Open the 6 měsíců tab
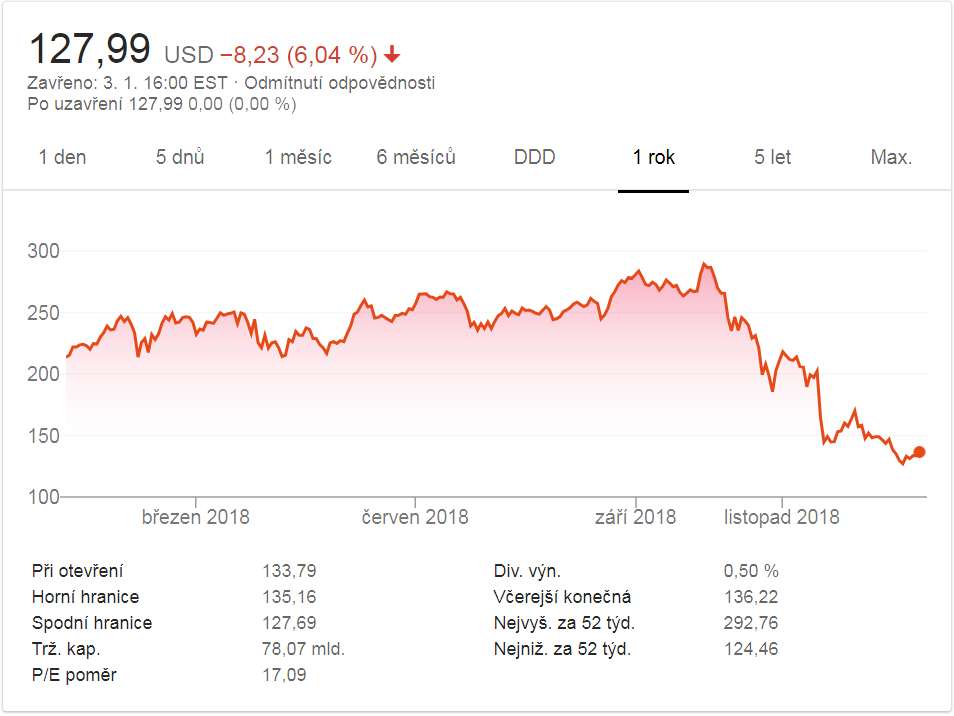 coord(416,157)
